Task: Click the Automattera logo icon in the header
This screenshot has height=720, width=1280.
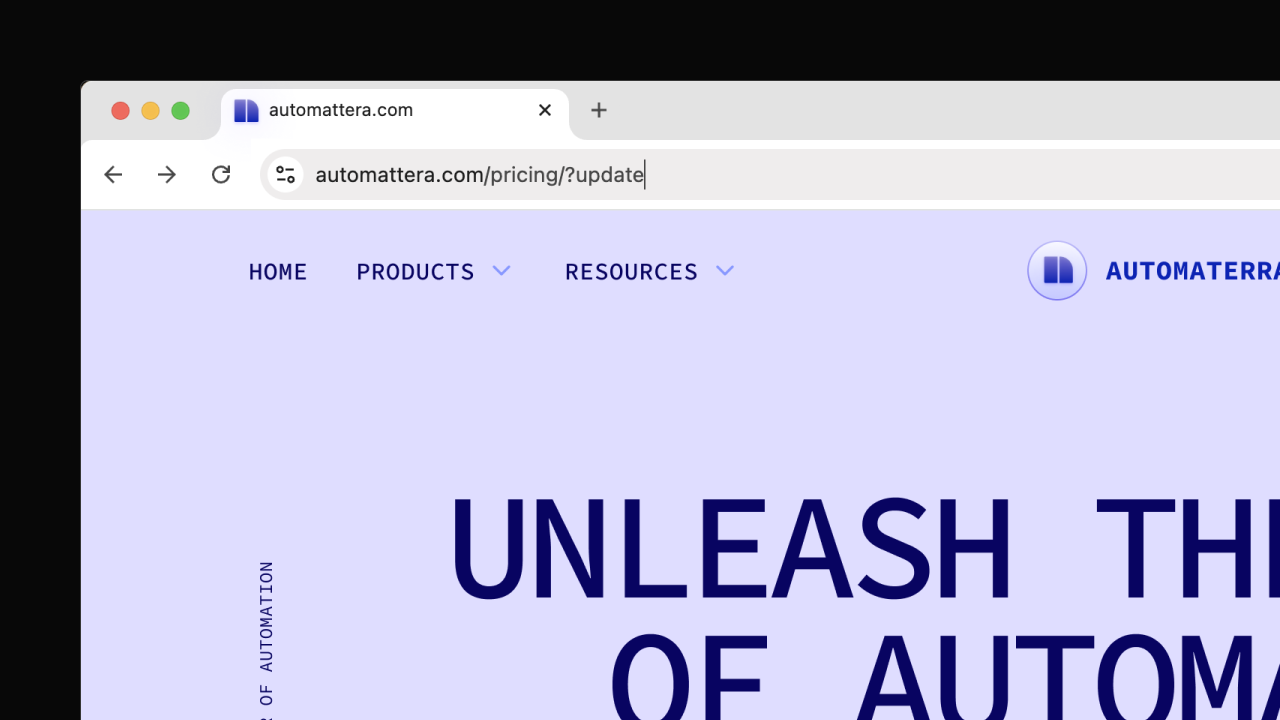Action: [x=1057, y=270]
